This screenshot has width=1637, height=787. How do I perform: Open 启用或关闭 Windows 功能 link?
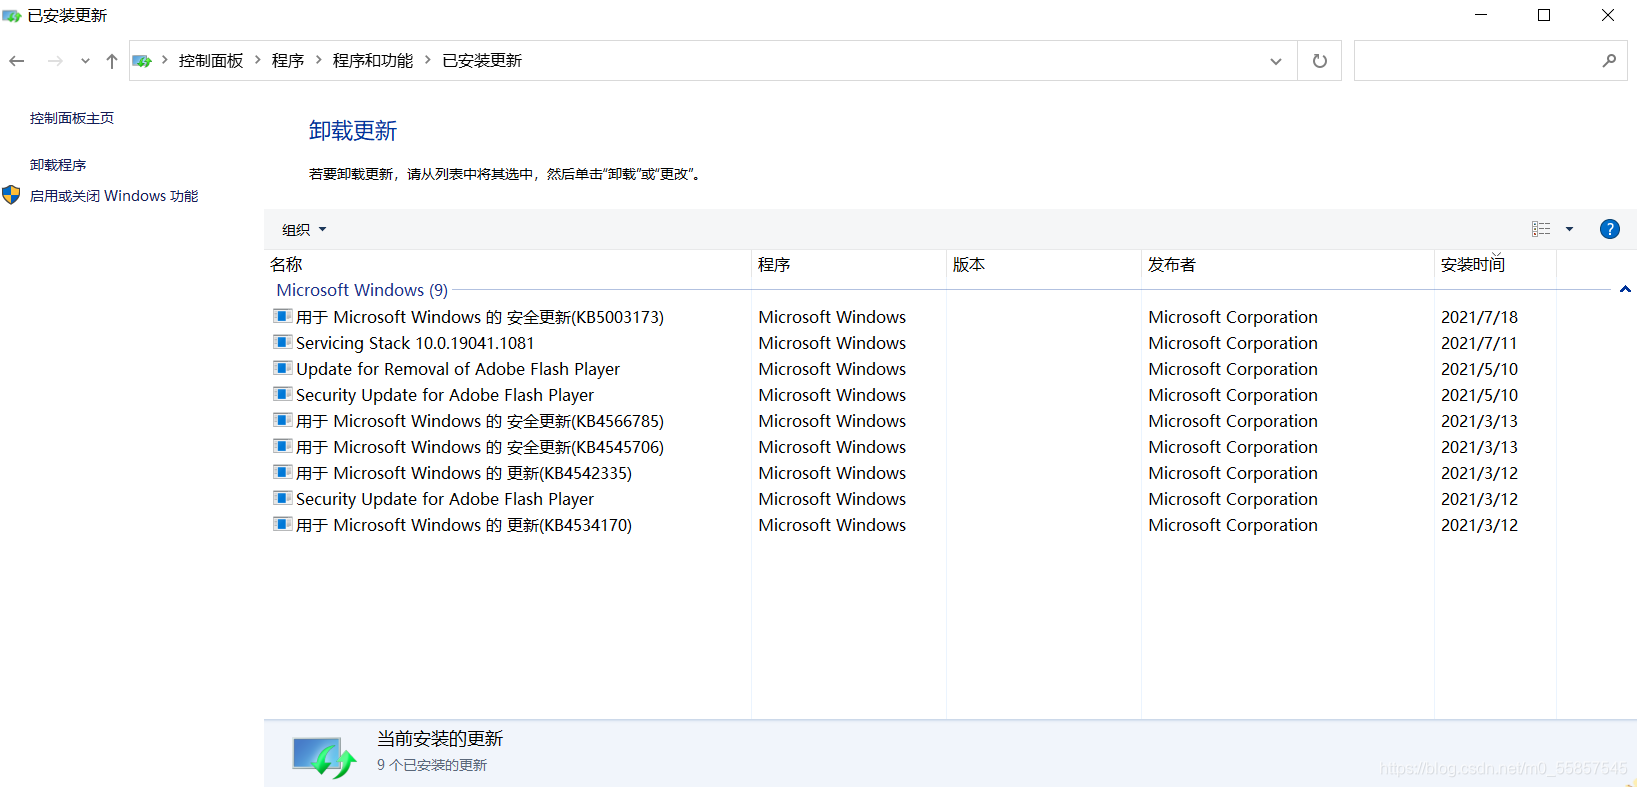(x=114, y=196)
